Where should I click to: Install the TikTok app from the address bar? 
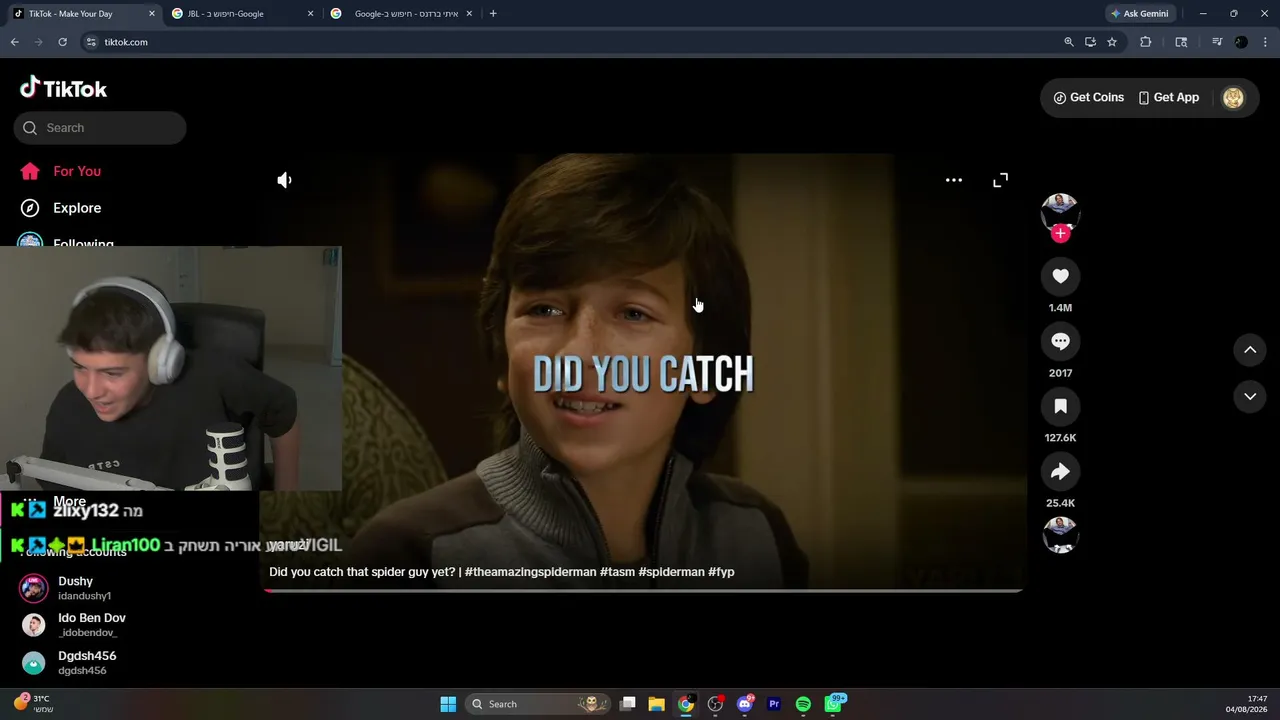click(1090, 42)
